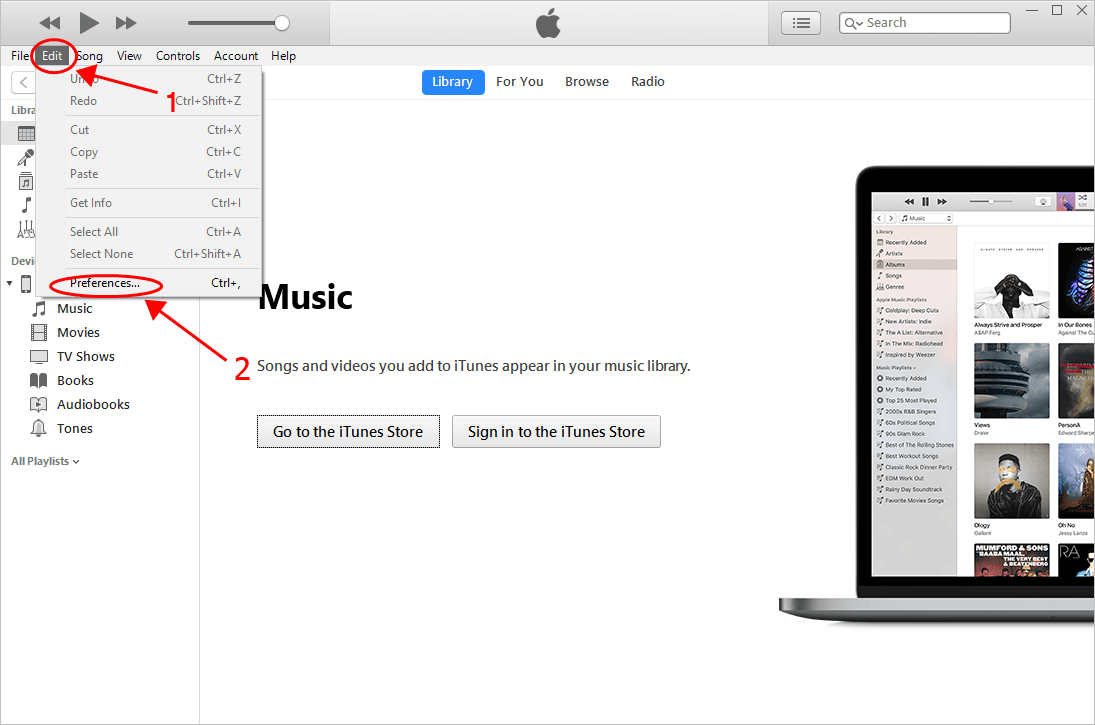1095x725 pixels.
Task: Open the Up Next list button
Action: point(800,23)
